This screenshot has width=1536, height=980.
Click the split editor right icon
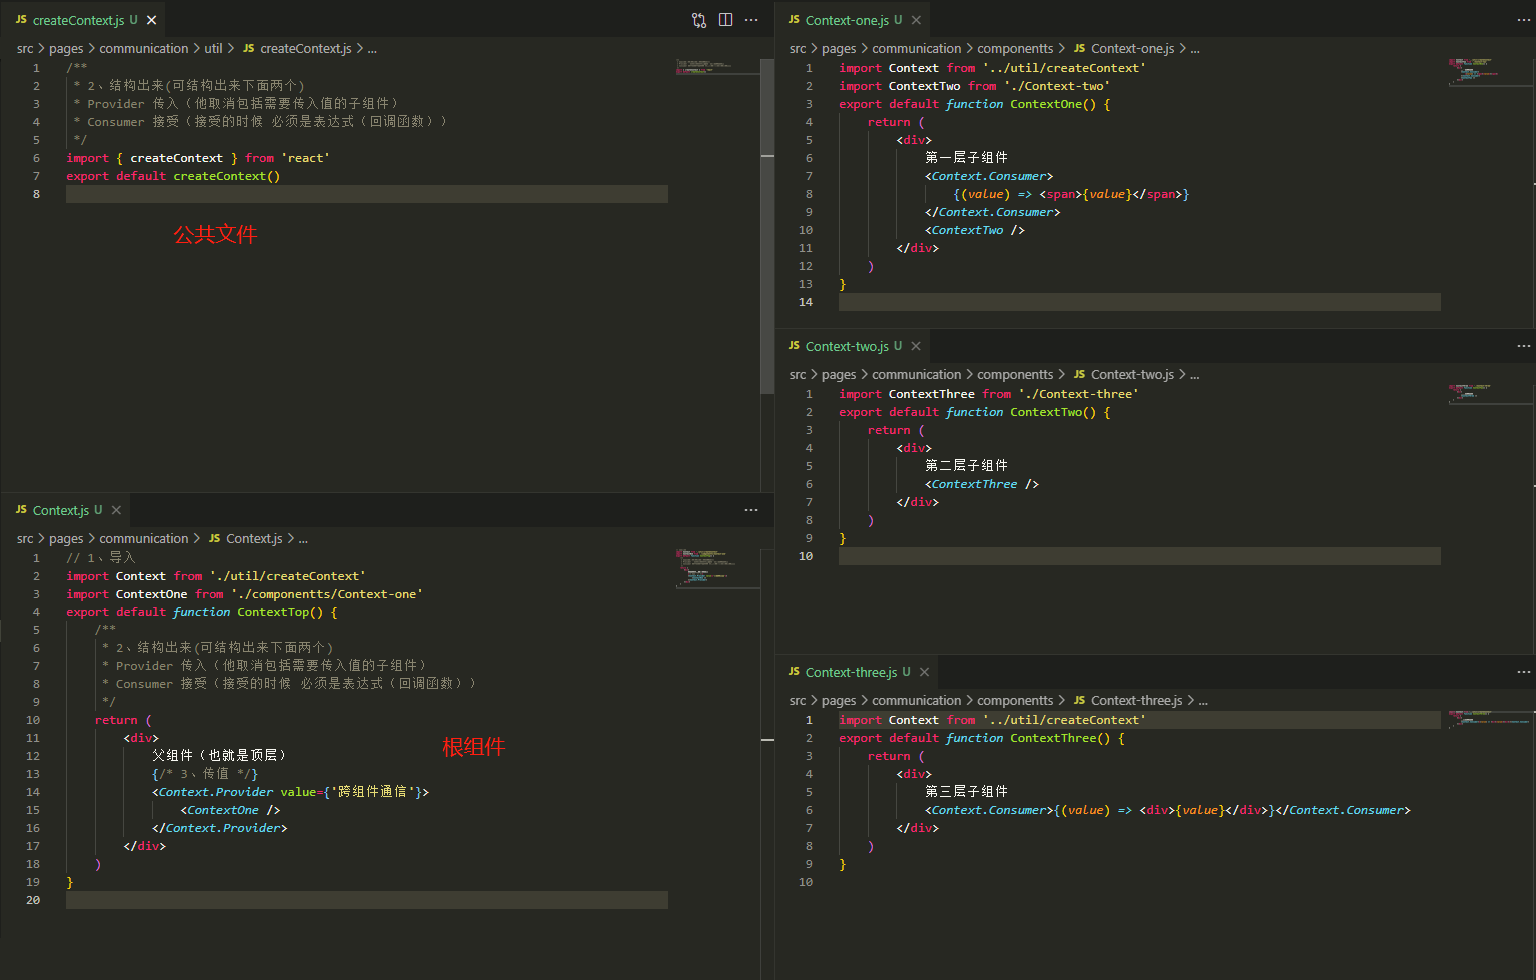click(x=725, y=20)
